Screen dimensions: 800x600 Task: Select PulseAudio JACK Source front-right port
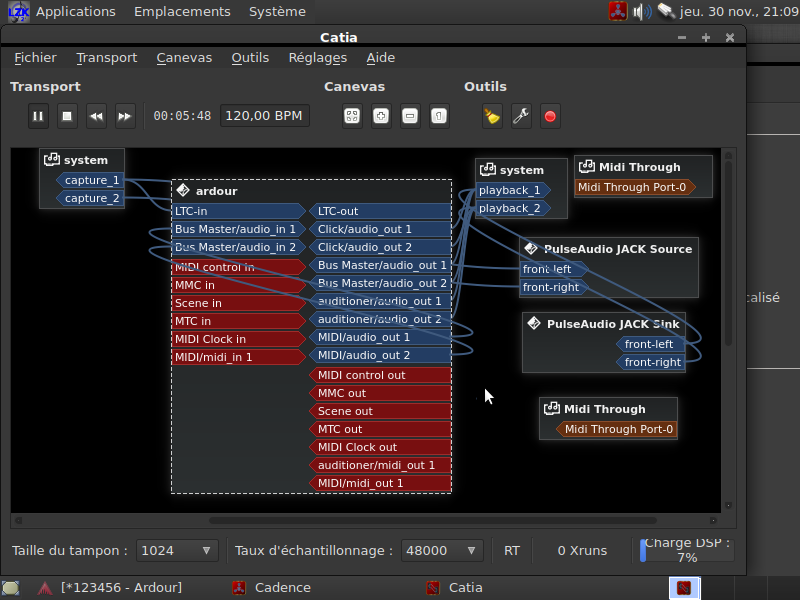[x=554, y=287]
